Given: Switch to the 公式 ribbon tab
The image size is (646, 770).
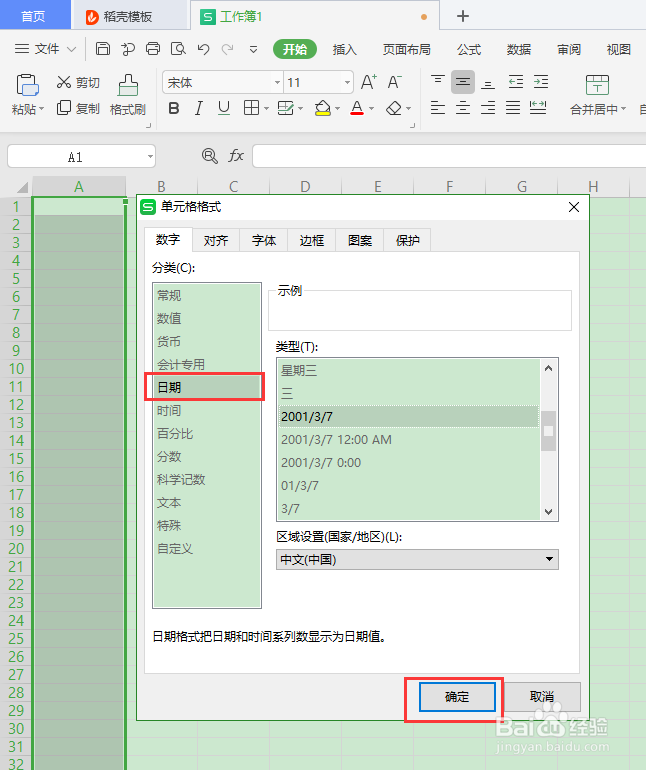Looking at the screenshot, I should click(x=469, y=49).
